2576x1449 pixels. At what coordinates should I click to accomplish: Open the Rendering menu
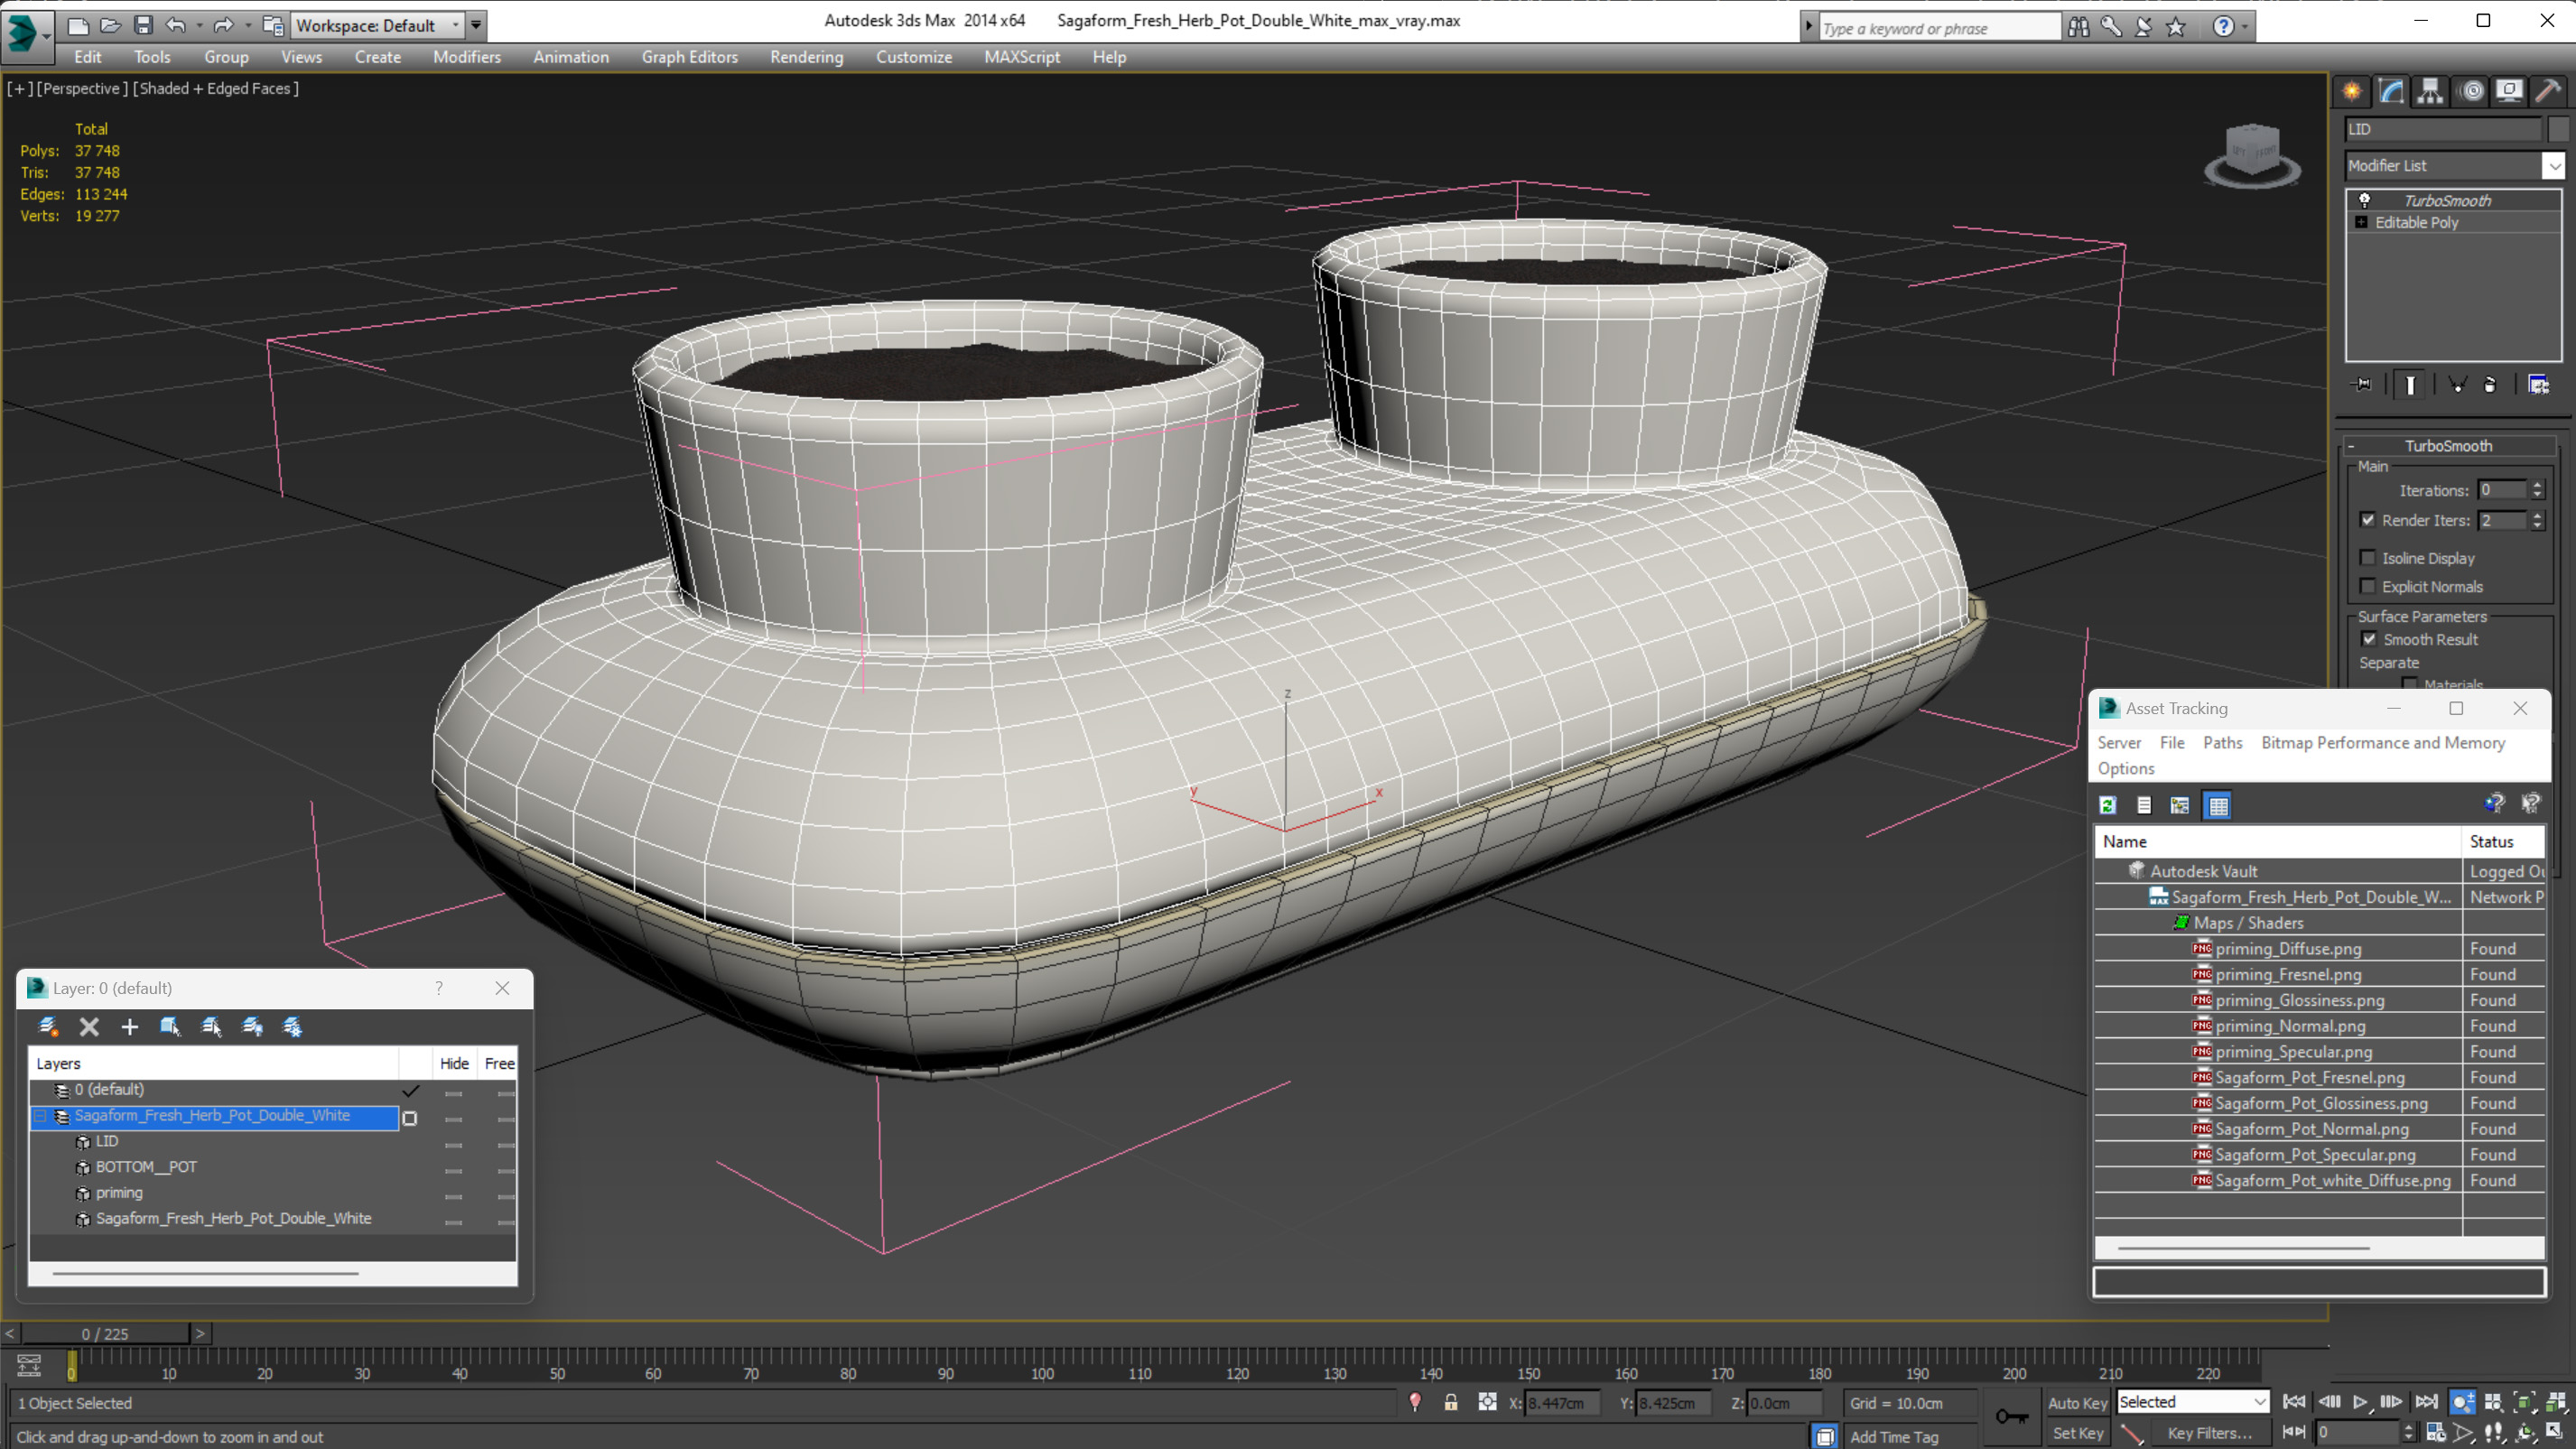click(806, 57)
